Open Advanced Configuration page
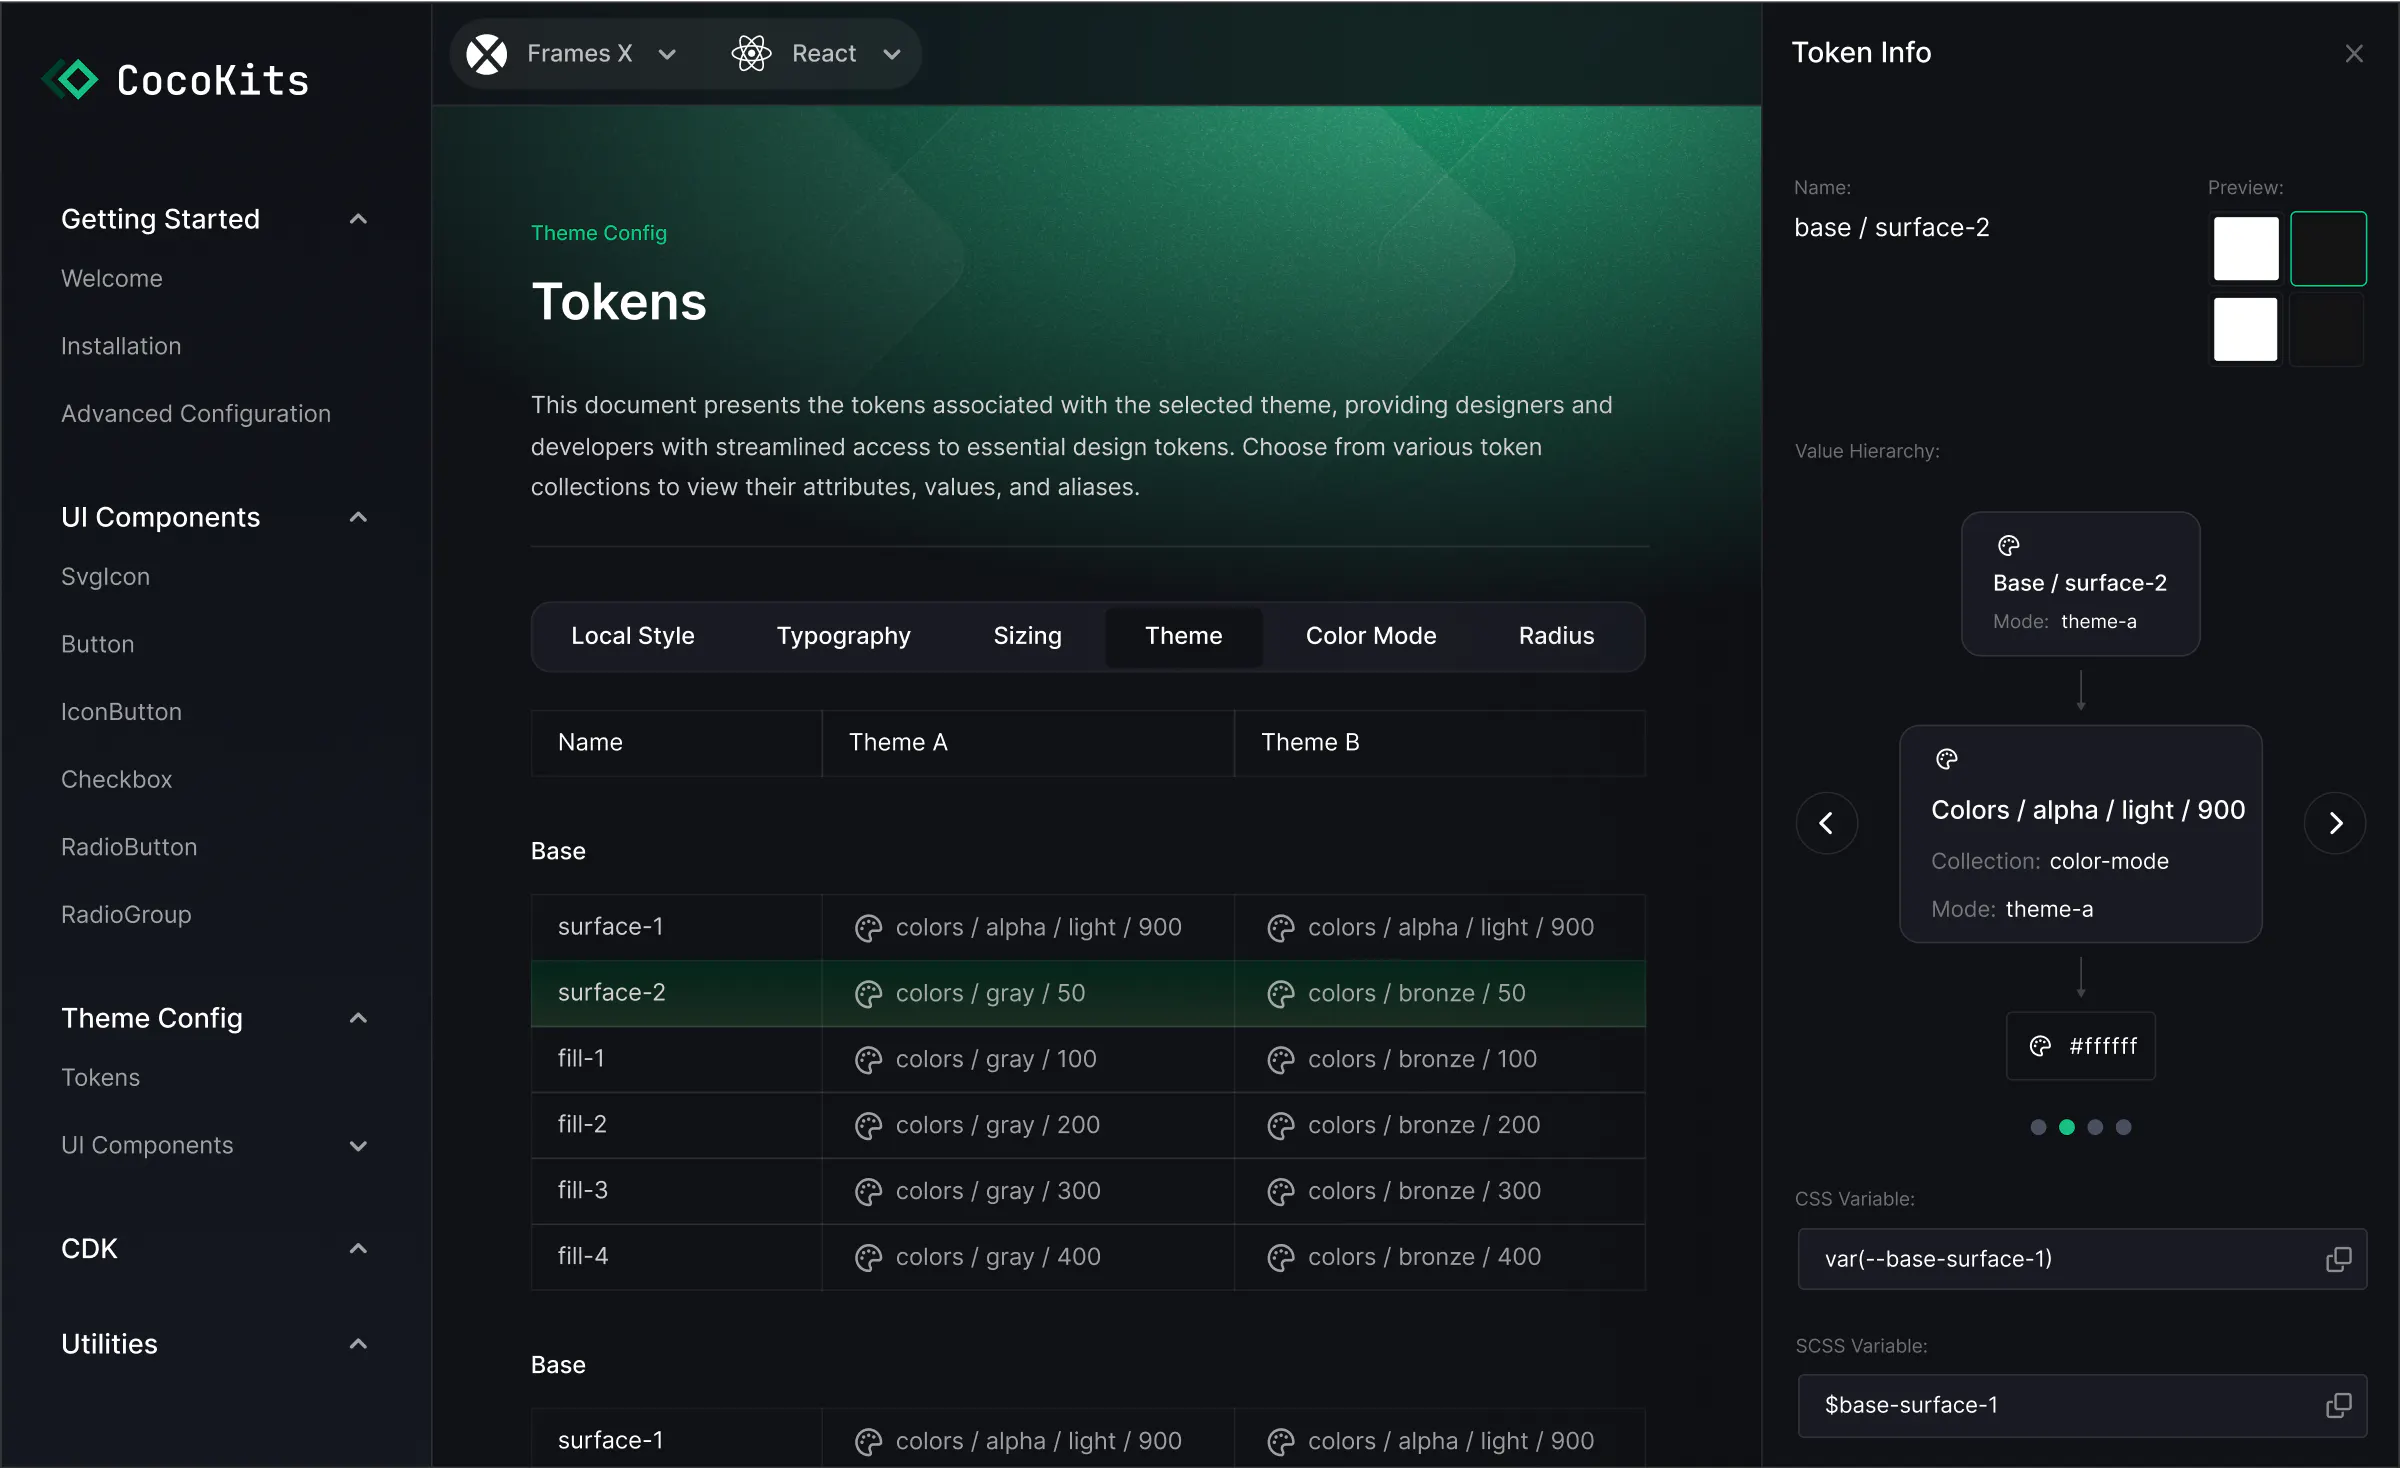This screenshot has width=2400, height=1468. 195,414
